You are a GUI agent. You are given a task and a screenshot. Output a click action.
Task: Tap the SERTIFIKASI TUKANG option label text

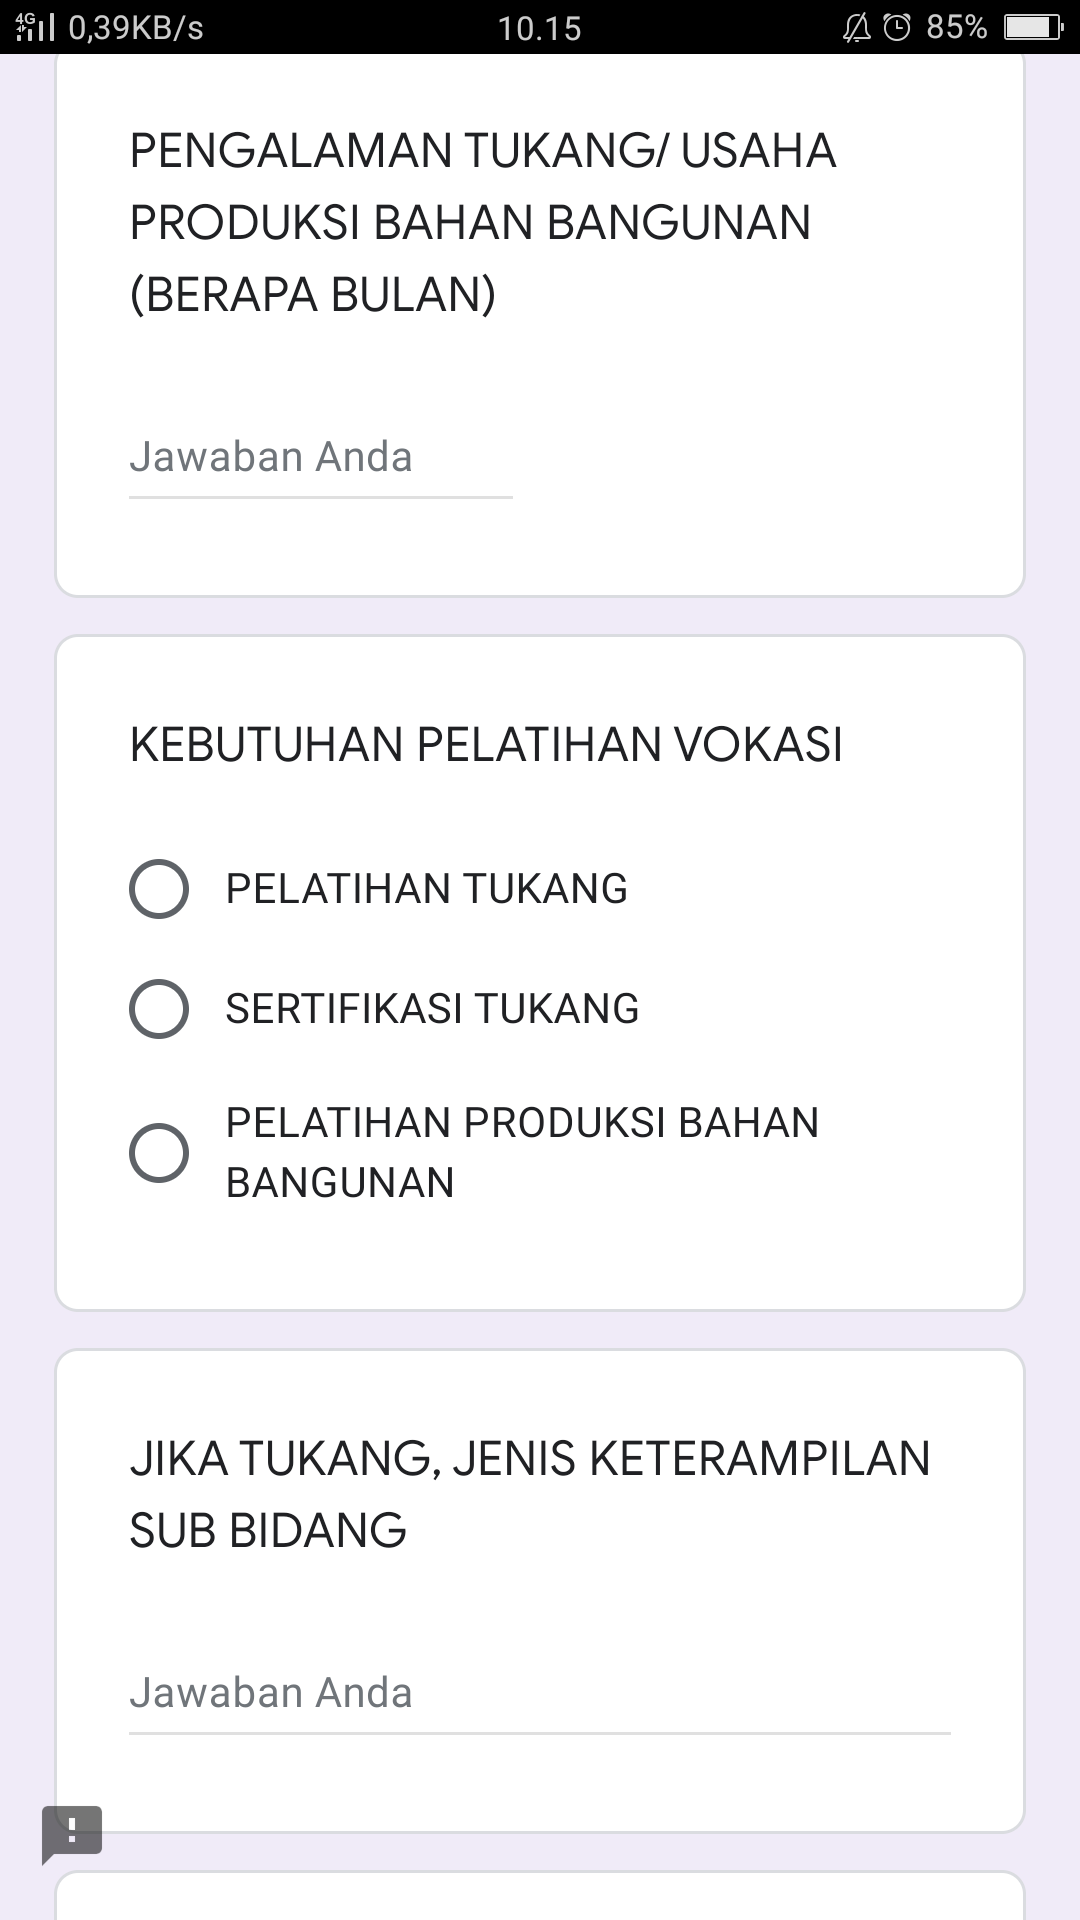(432, 1009)
